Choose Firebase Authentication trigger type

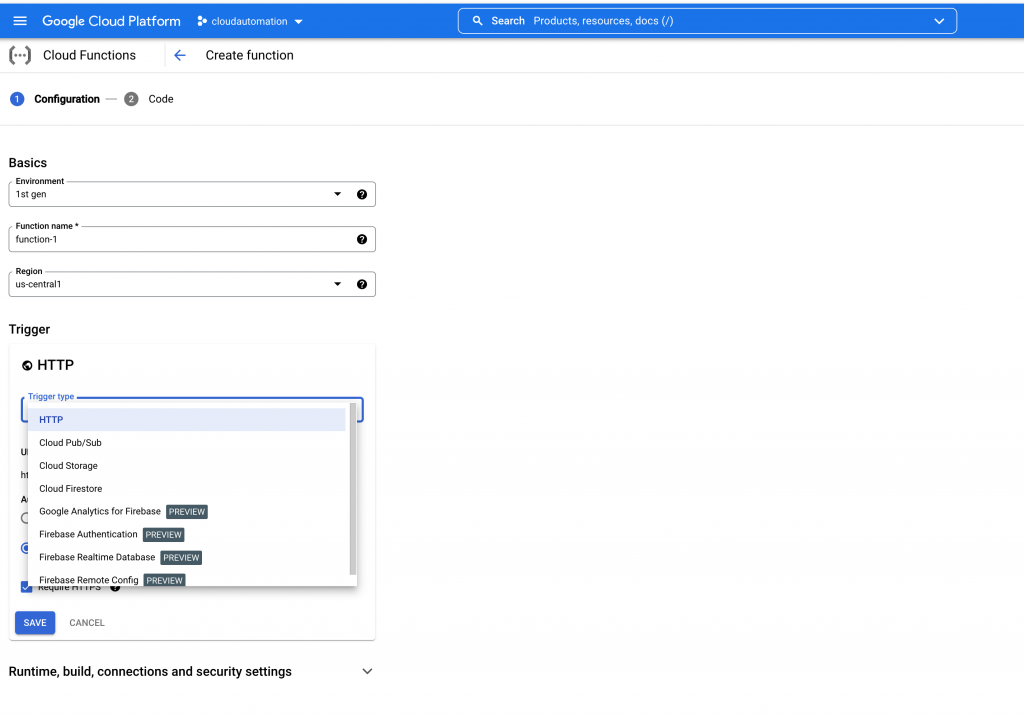(x=187, y=534)
